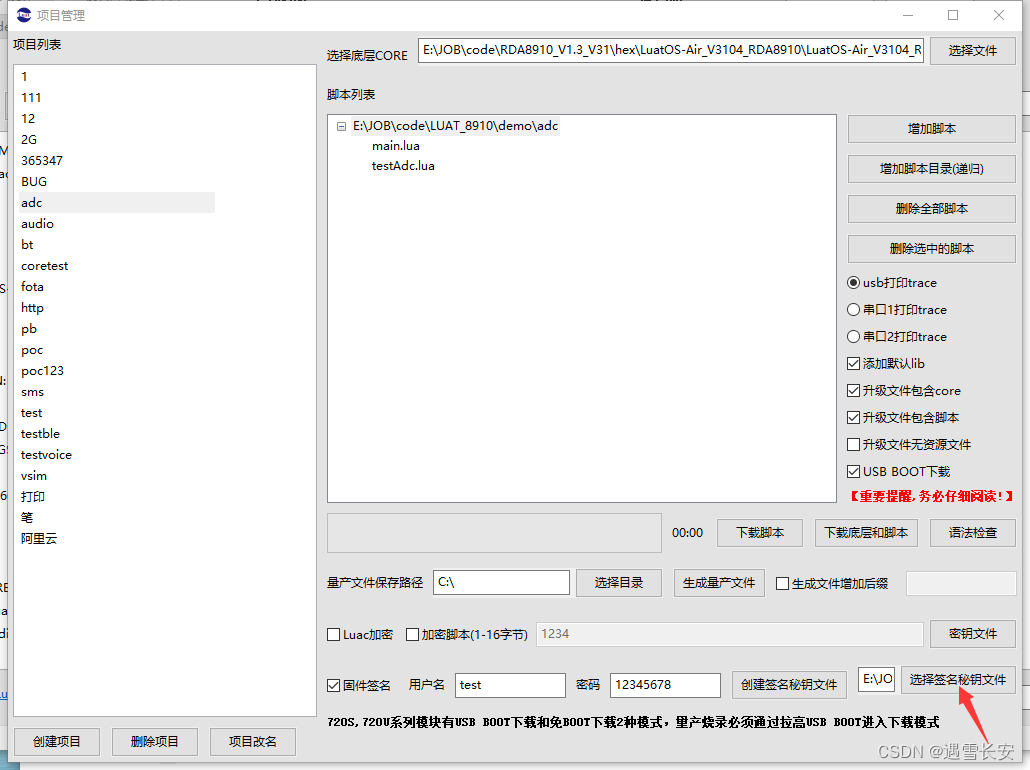Select project pb in list

29,328
